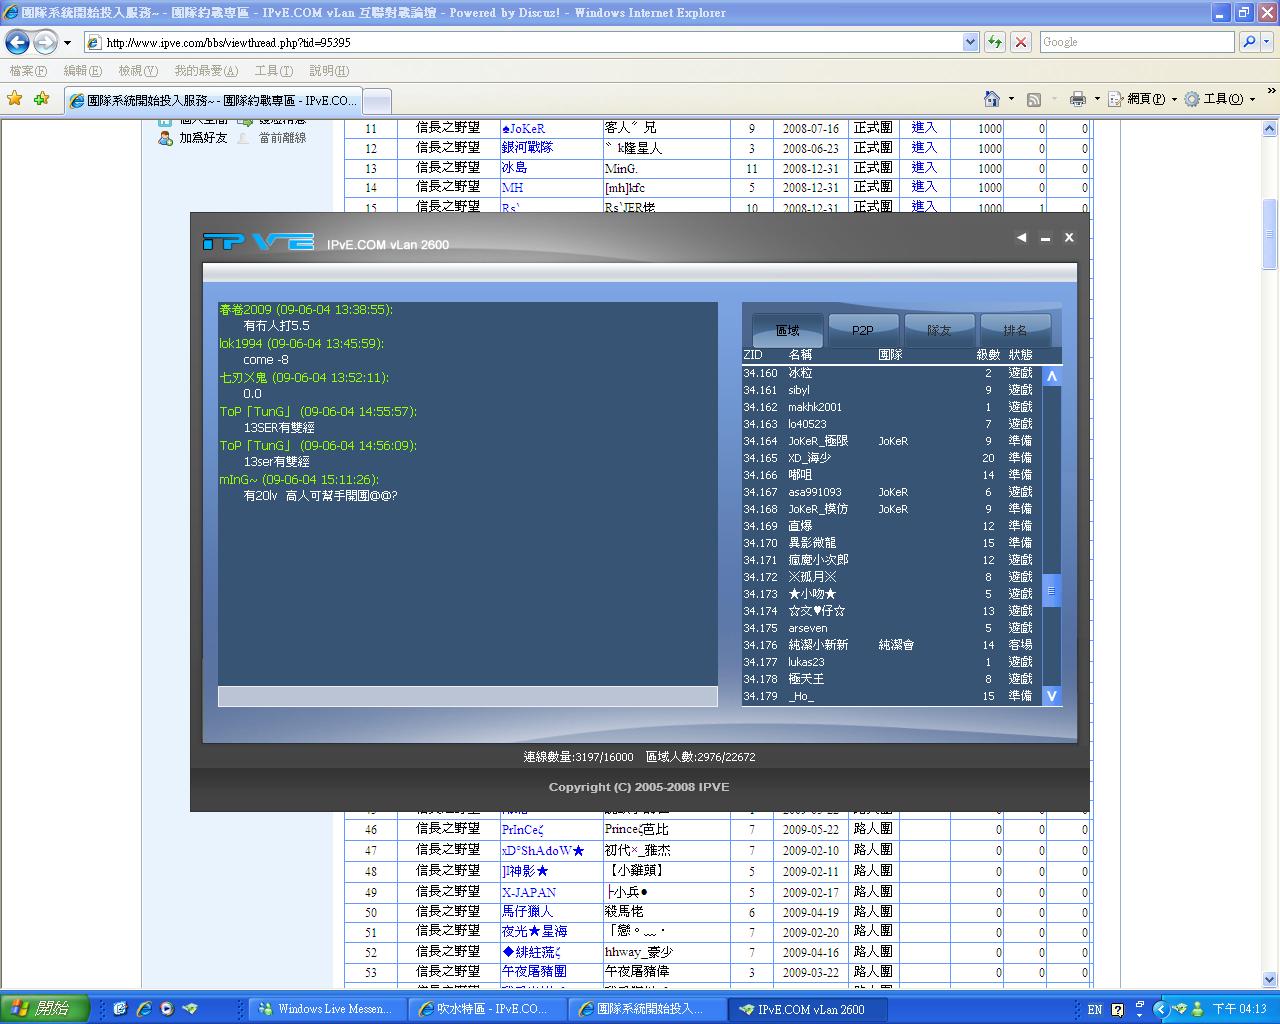Open the 網頁 page dropdown menu
This screenshot has width=1280, height=1024.
click(1141, 99)
